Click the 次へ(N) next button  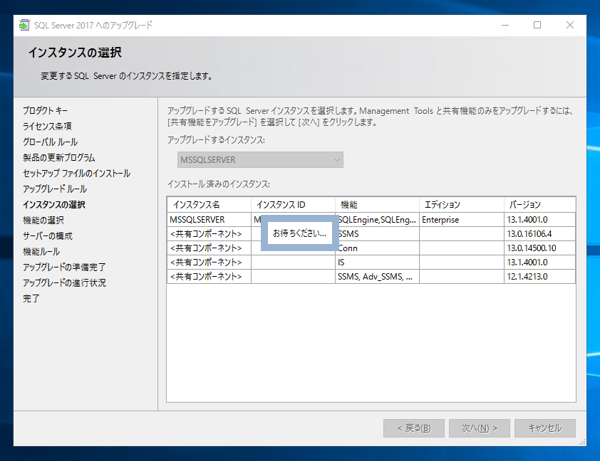[479, 428]
